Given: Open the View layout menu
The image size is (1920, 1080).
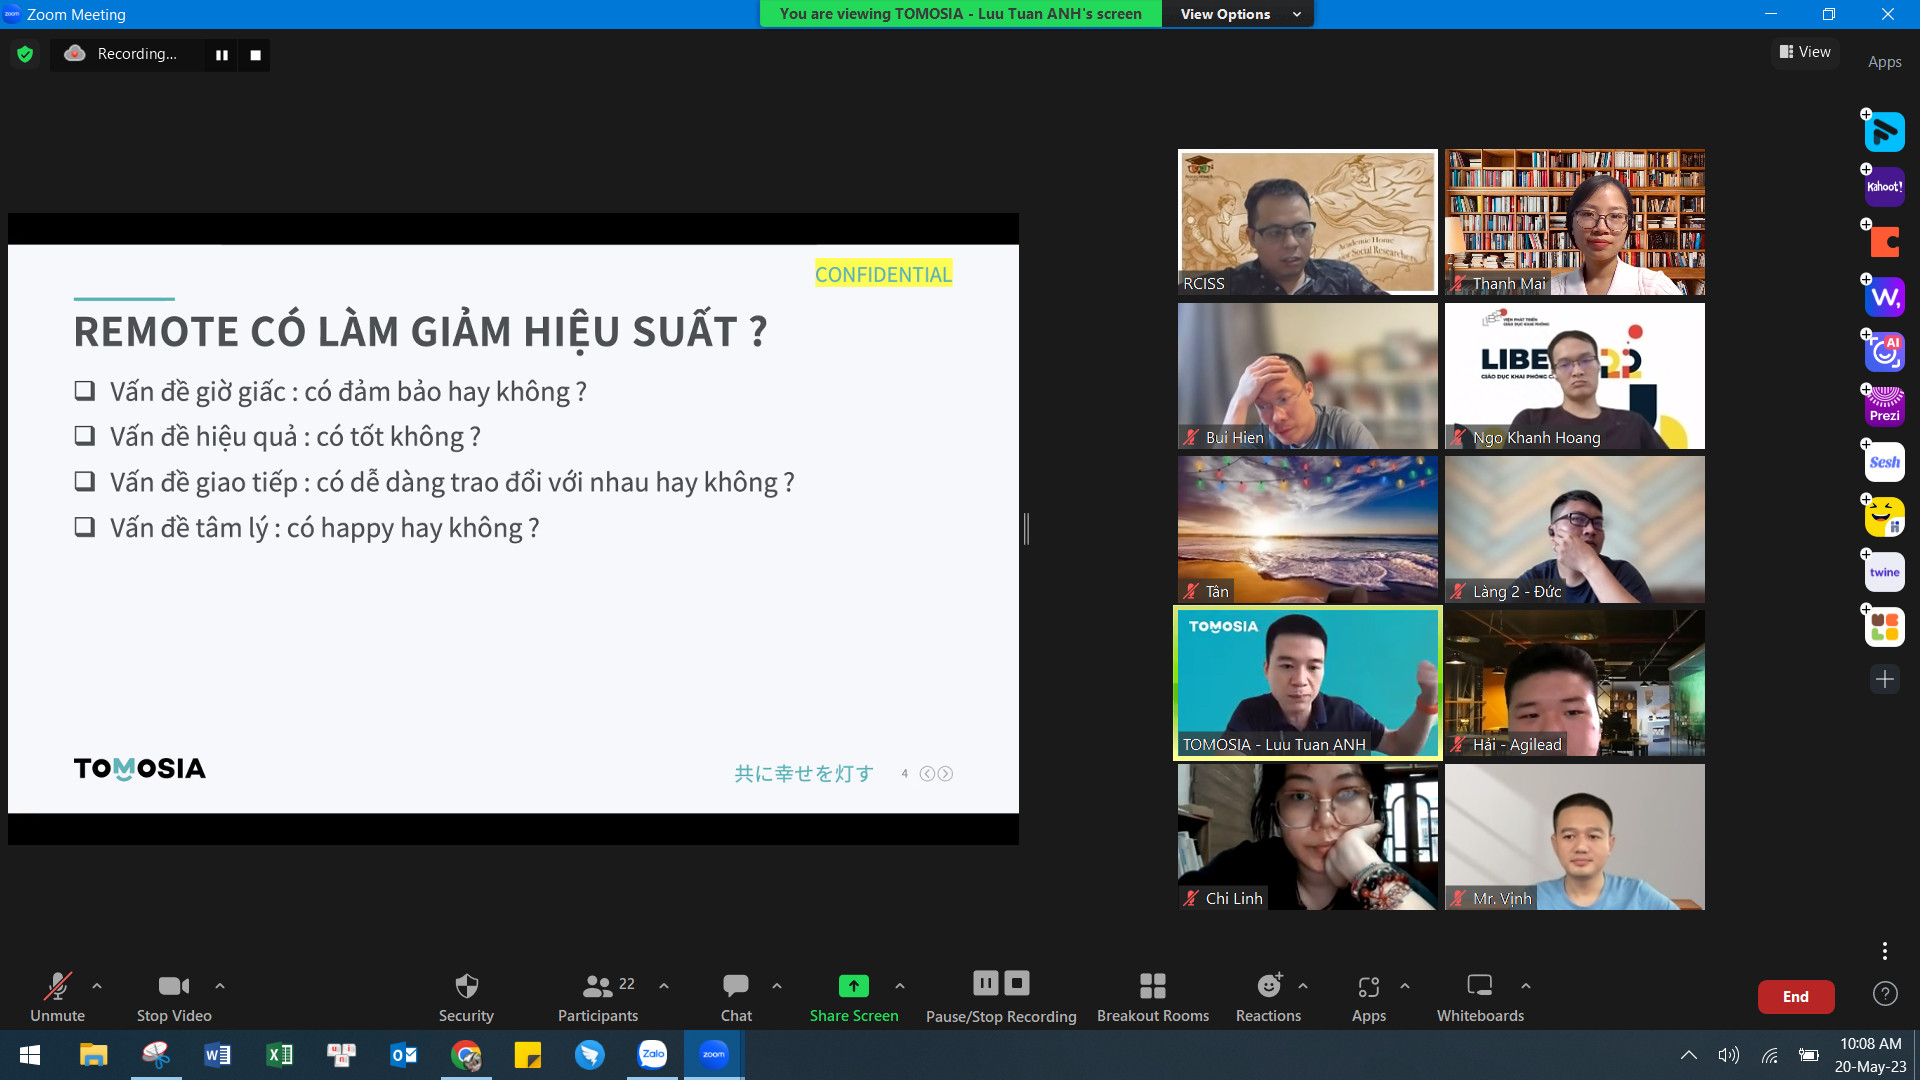Looking at the screenshot, I should [x=1805, y=52].
